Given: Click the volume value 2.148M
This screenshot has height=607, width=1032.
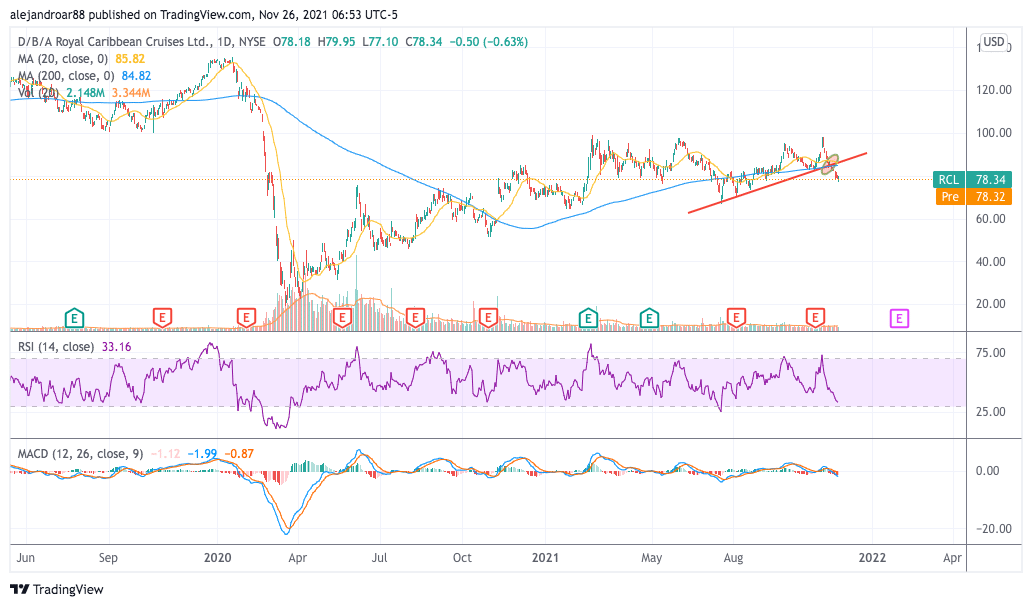Looking at the screenshot, I should 86,93.
